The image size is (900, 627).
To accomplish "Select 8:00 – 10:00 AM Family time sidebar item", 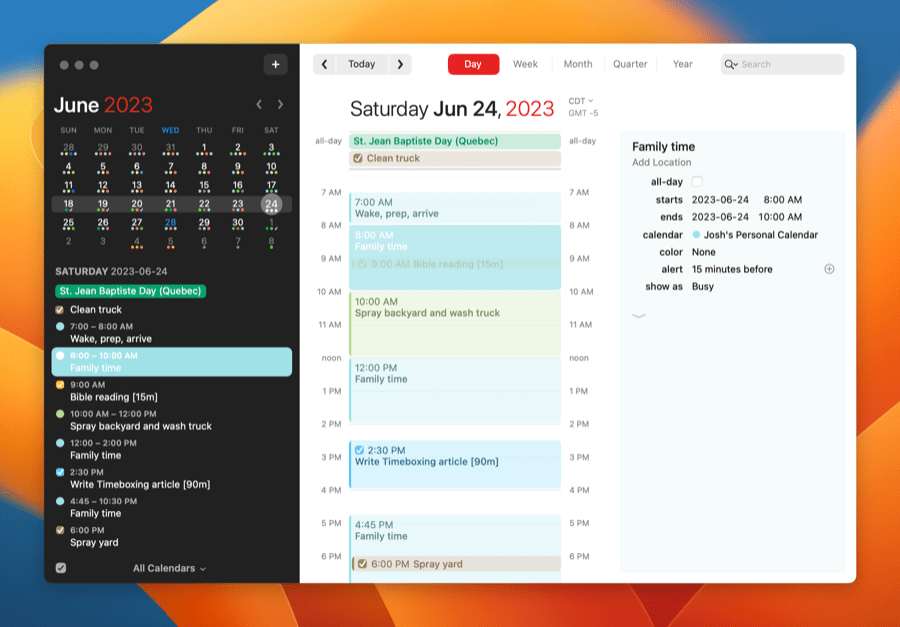I will [x=172, y=362].
